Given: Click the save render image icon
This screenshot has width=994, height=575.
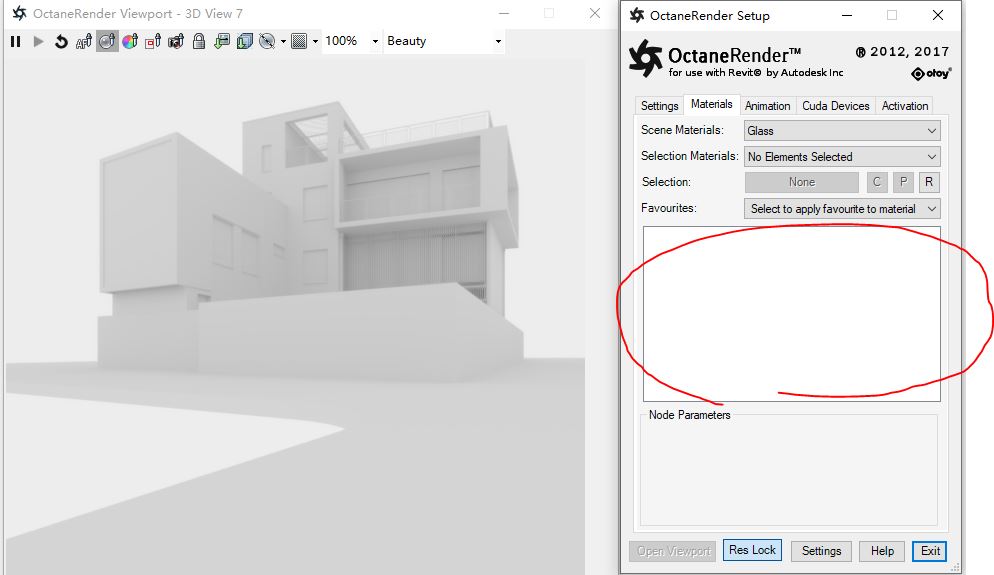Looking at the screenshot, I should (x=222, y=42).
